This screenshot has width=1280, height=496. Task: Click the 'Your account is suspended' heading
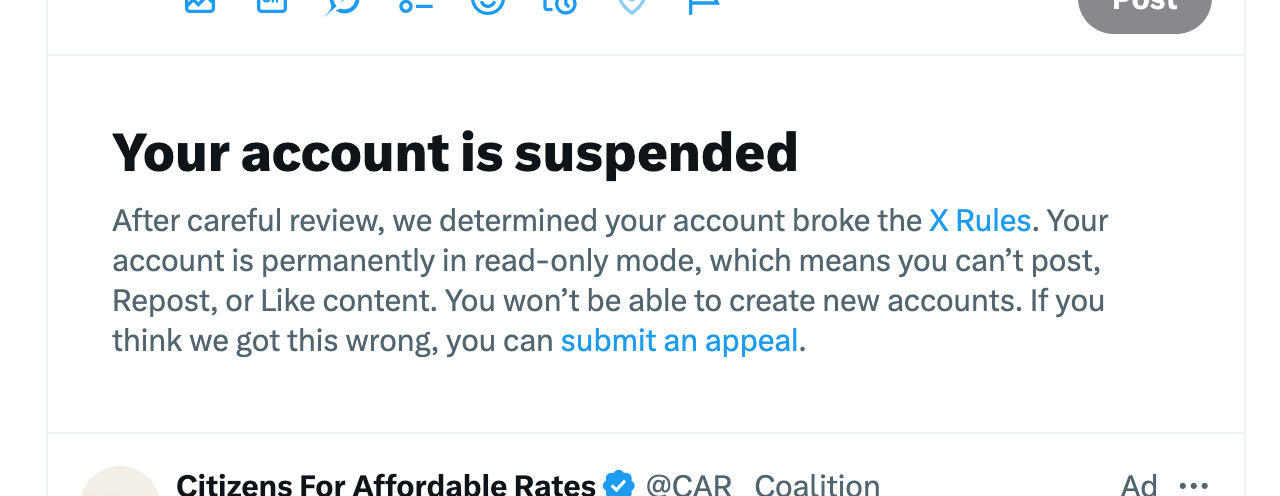tap(455, 153)
